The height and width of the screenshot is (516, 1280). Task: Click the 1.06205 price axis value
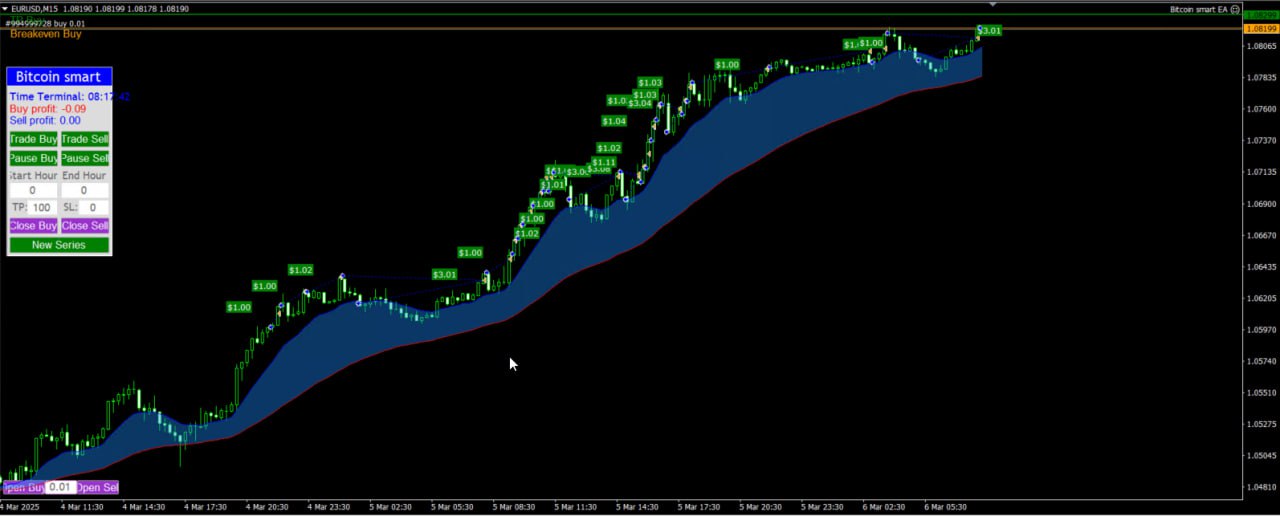[1260, 298]
